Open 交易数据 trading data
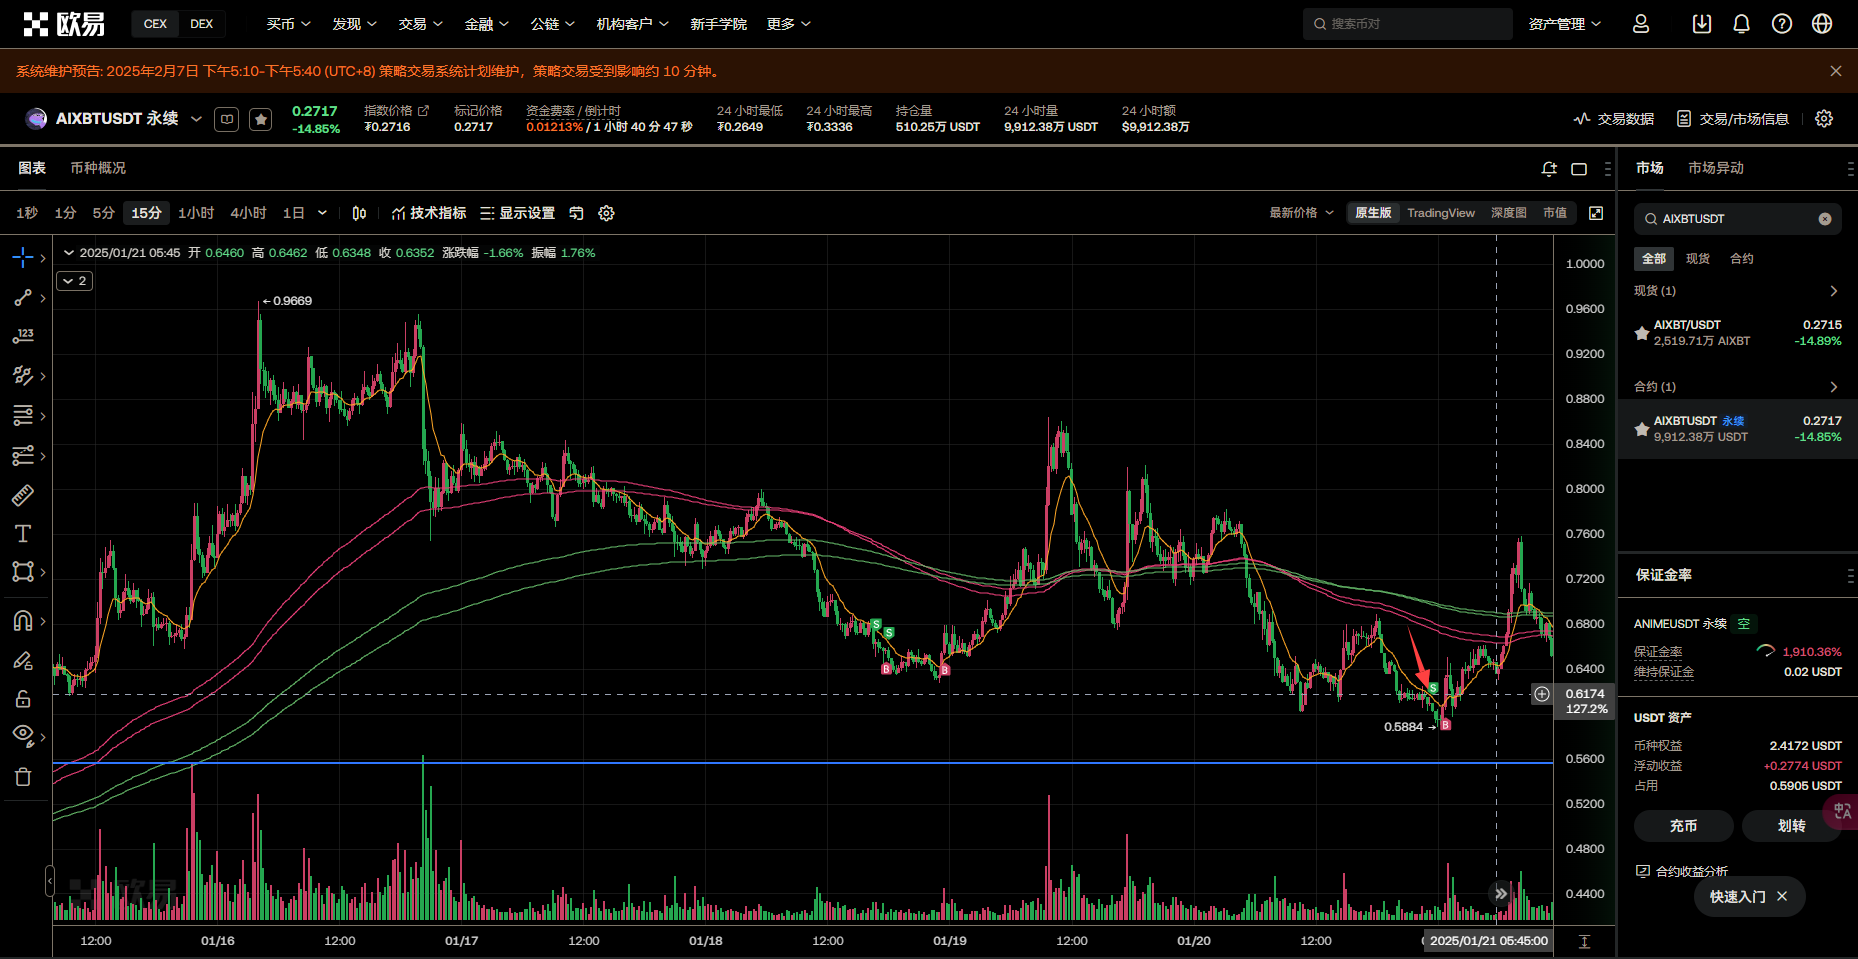The image size is (1858, 959). [x=1613, y=119]
